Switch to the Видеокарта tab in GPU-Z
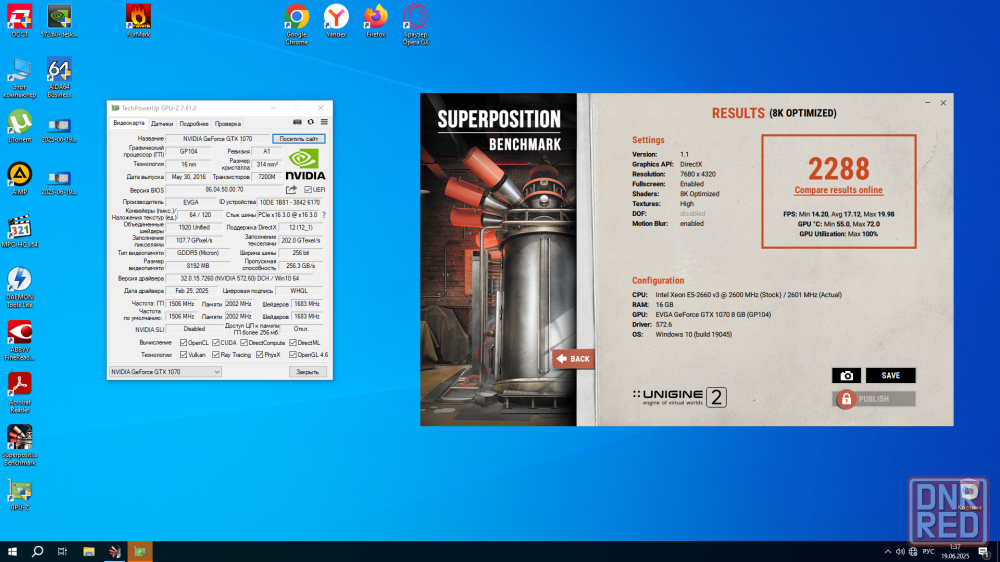The width and height of the screenshot is (1000, 562). pyautogui.click(x=129, y=123)
